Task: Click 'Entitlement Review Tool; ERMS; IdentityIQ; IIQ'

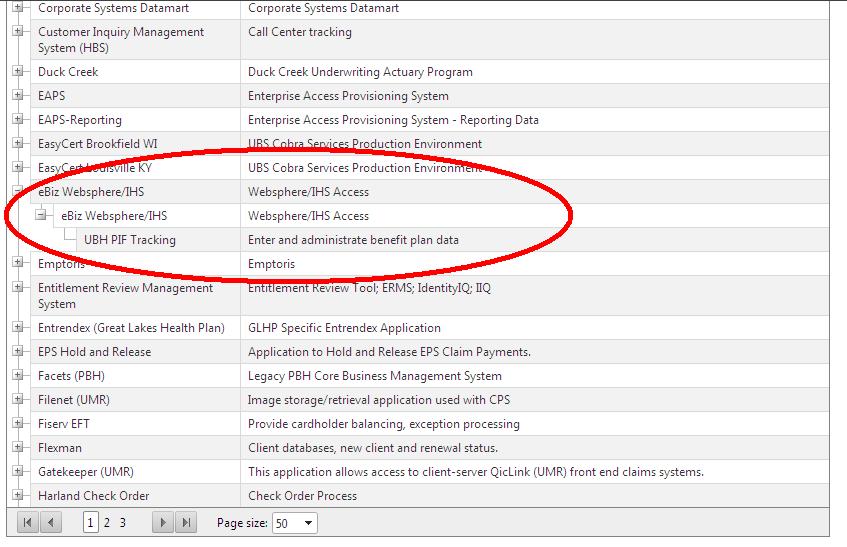Action: pos(369,288)
